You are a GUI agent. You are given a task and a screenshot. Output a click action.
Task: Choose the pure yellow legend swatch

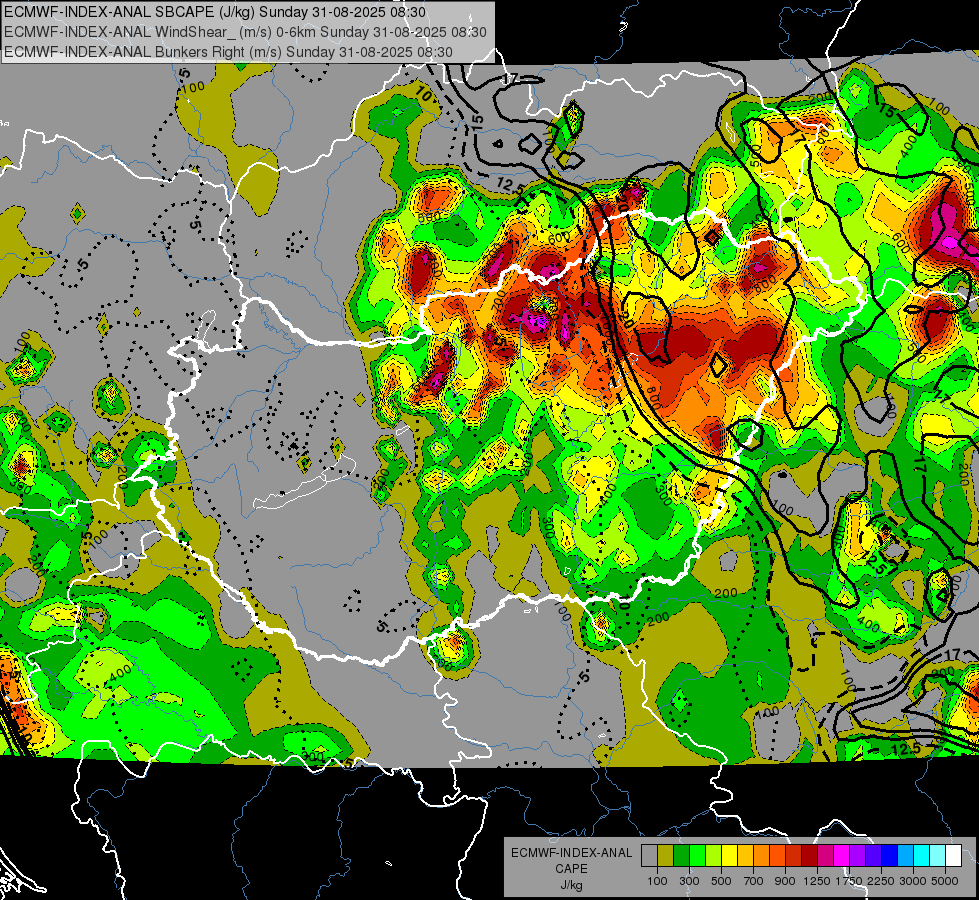click(729, 856)
